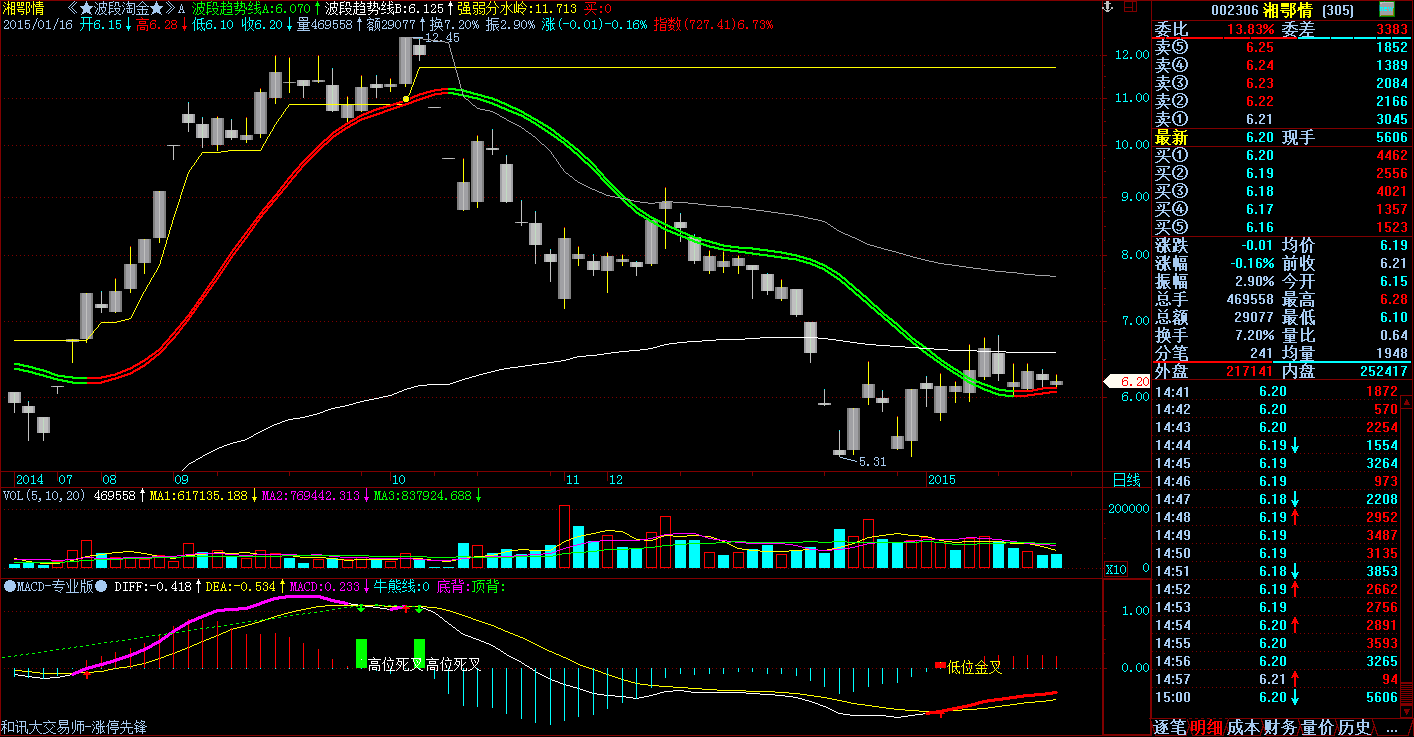
Task: Click the 2015 label on the time axis
Action: point(944,479)
